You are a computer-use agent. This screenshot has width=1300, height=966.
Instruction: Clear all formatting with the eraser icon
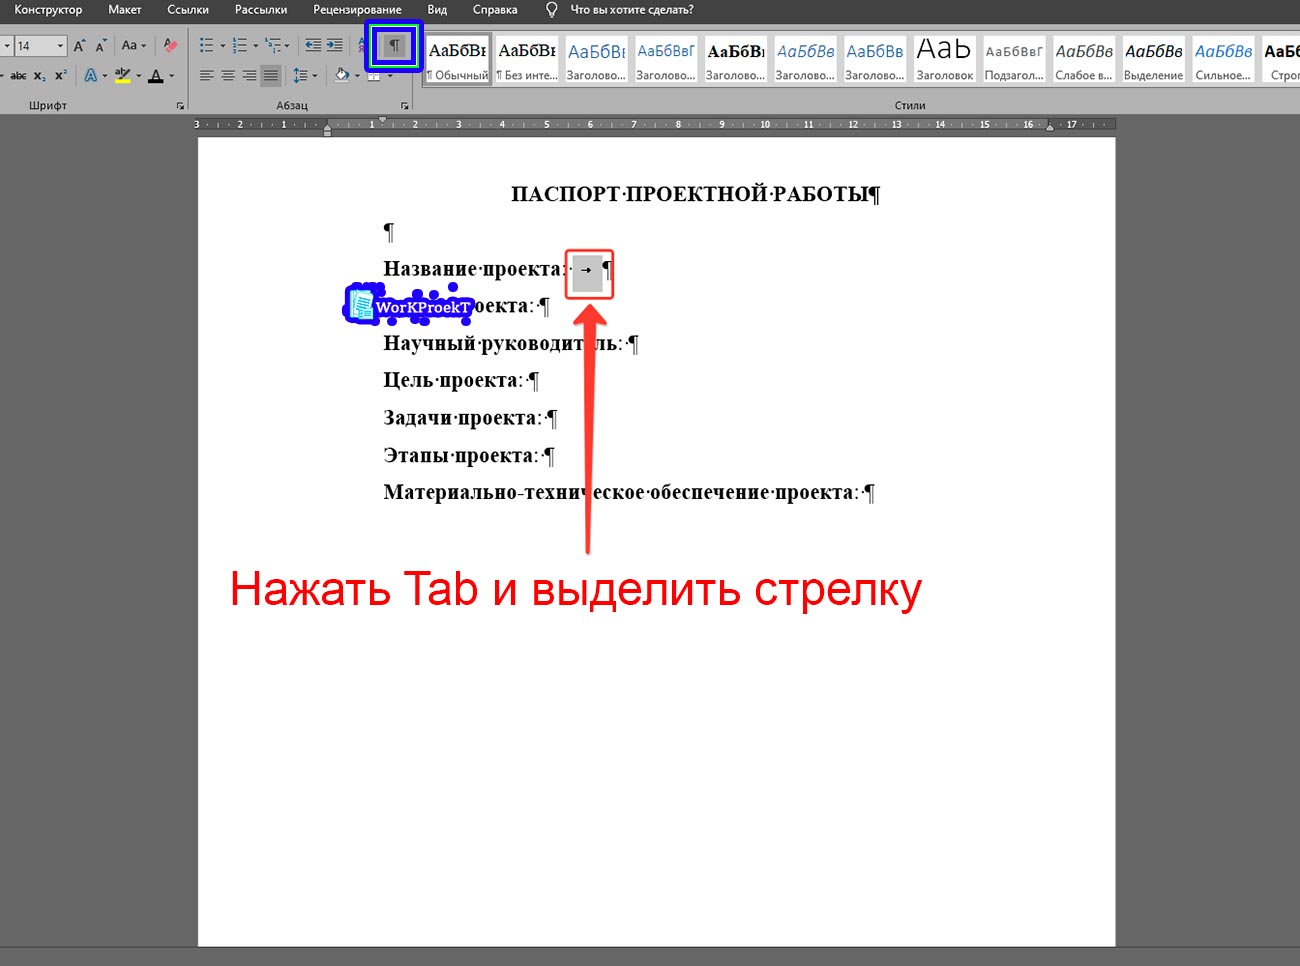tap(169, 44)
